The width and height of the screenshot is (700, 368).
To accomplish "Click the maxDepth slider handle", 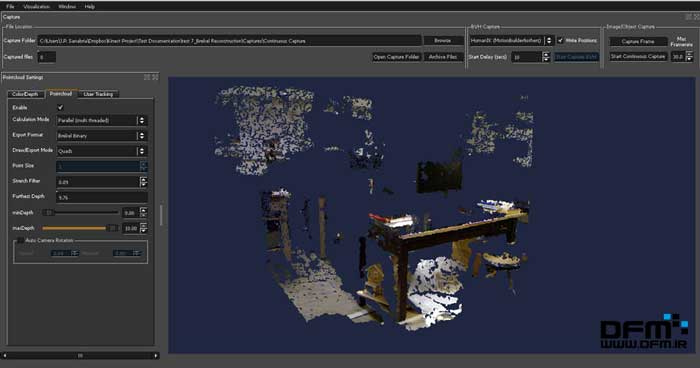I will (113, 228).
